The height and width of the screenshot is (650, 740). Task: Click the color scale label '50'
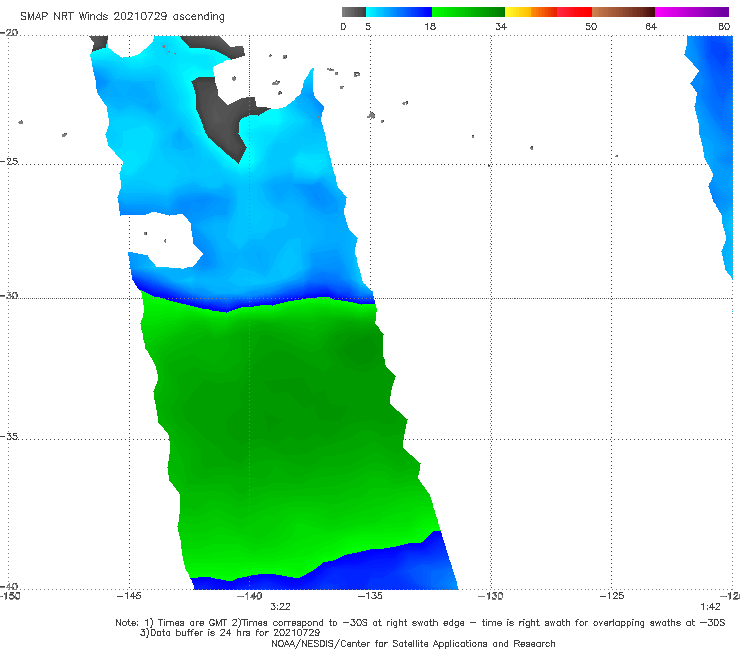[x=591, y=26]
